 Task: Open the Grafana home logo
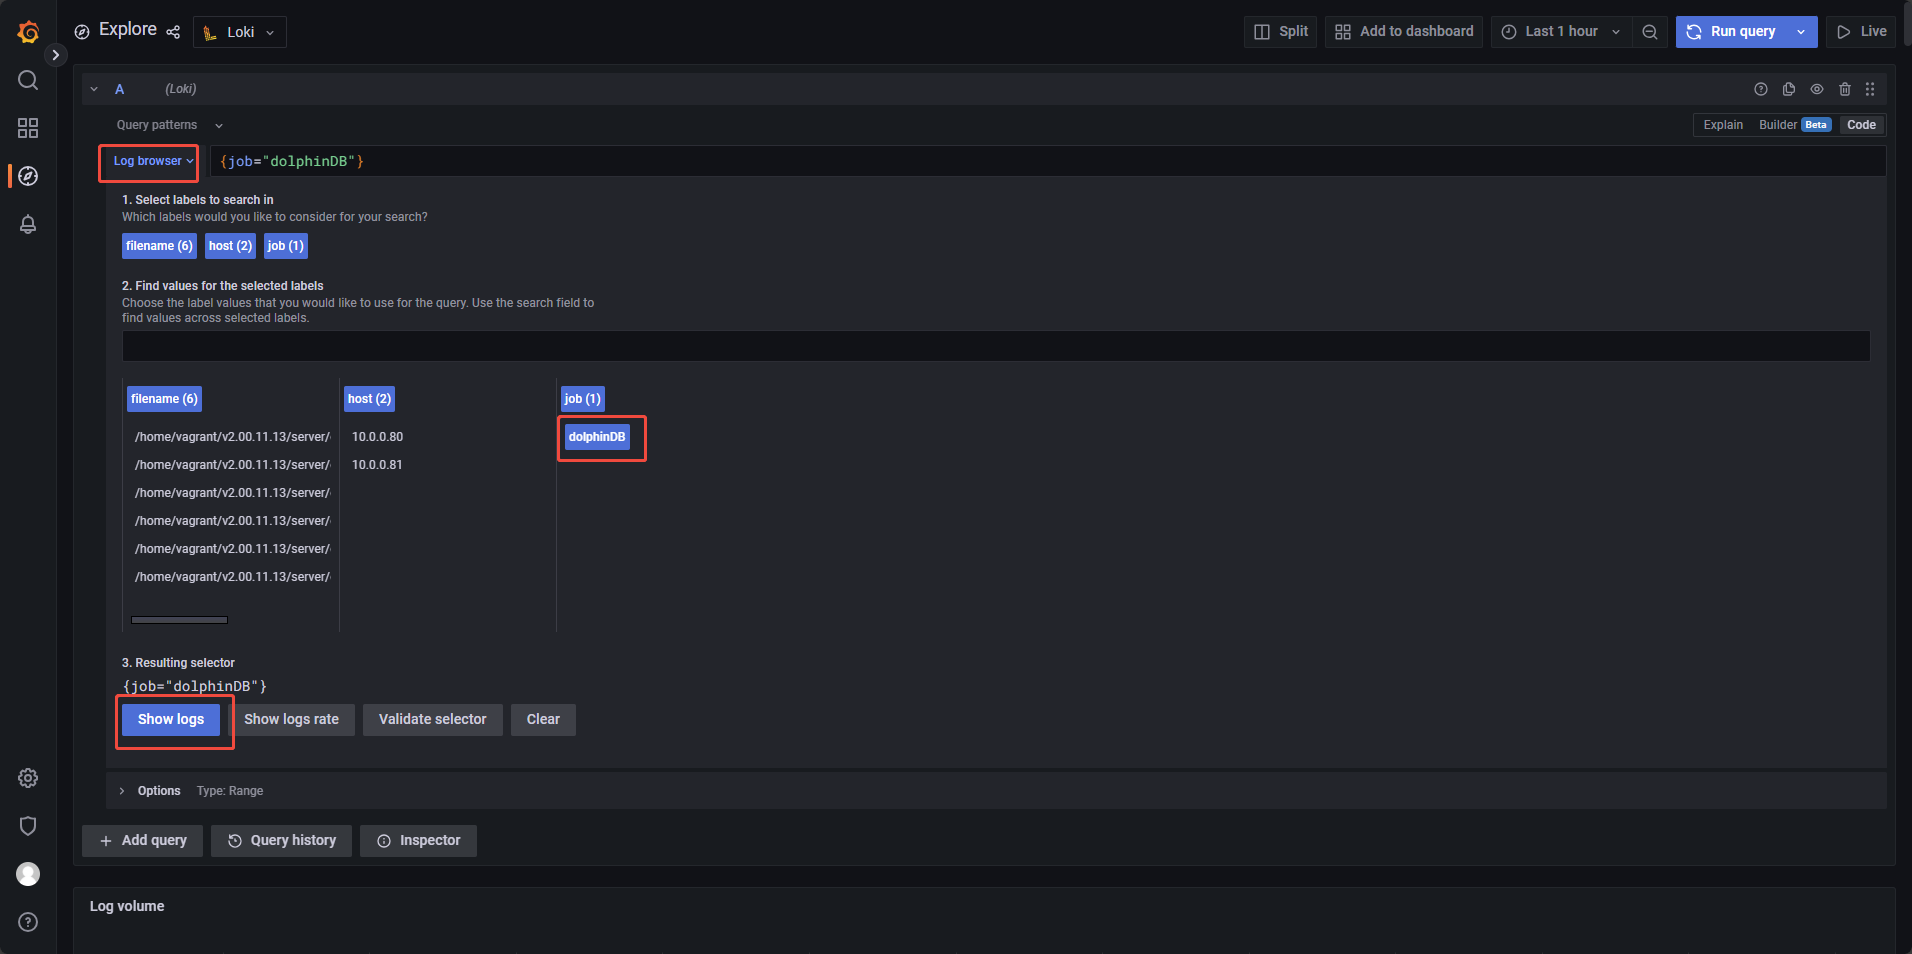point(28,32)
